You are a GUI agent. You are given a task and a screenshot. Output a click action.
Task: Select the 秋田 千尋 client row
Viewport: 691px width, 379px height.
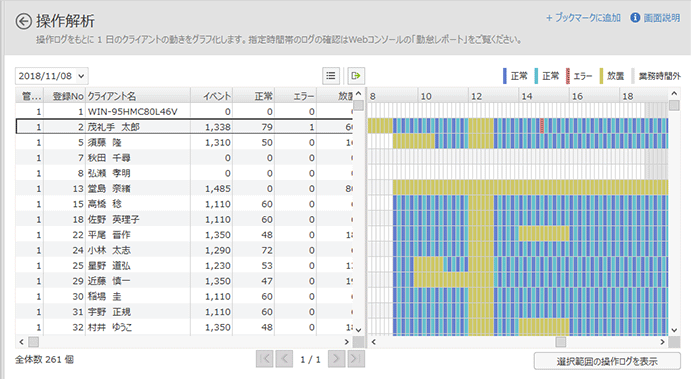click(184, 157)
